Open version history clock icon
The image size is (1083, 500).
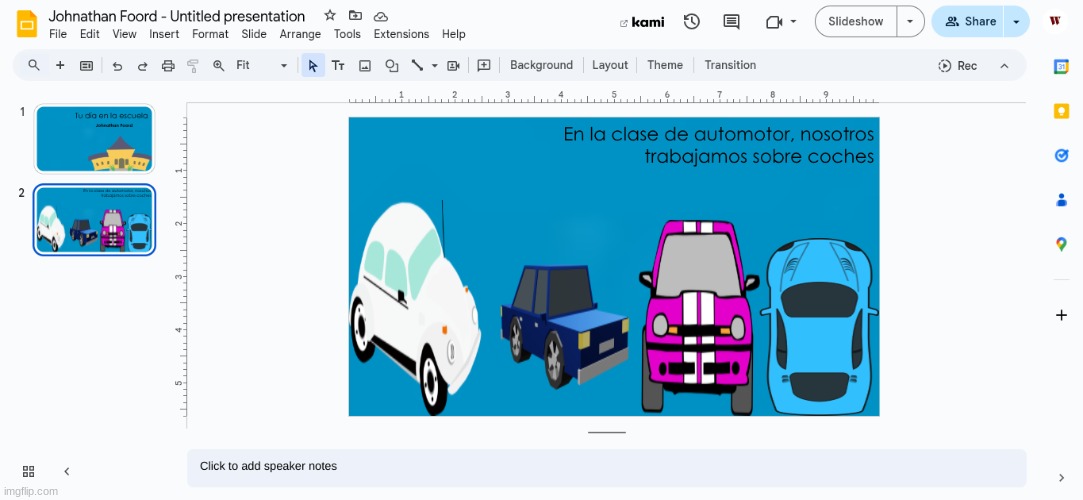691,21
